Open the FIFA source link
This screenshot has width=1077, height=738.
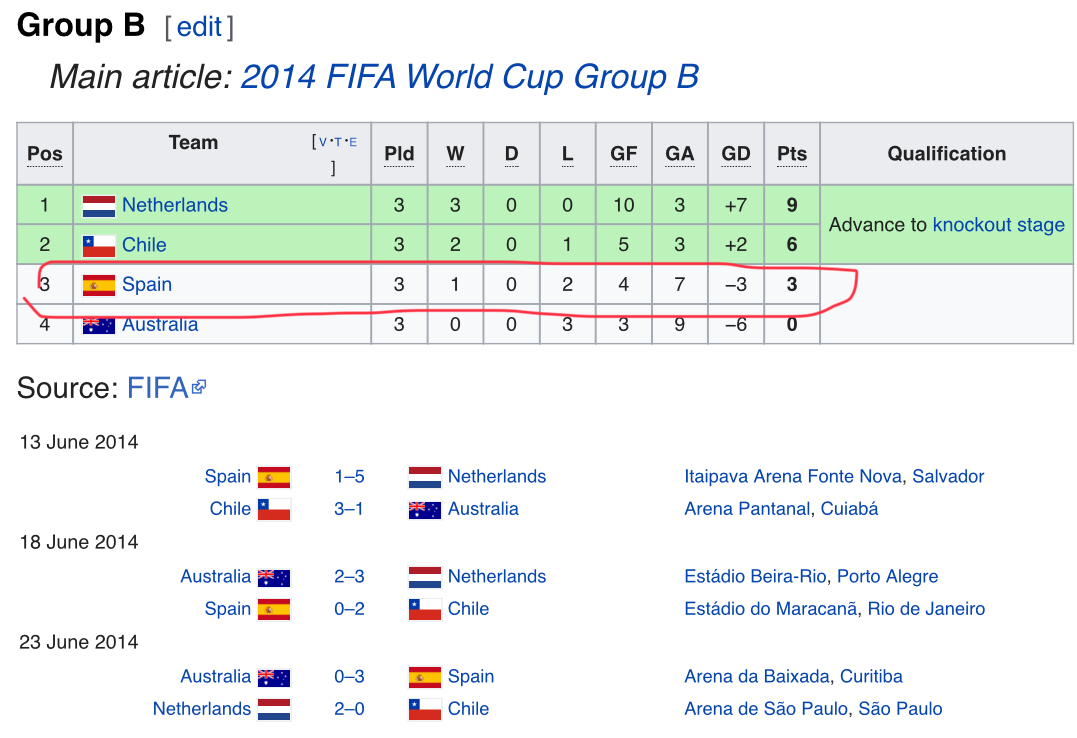pyautogui.click(x=157, y=388)
